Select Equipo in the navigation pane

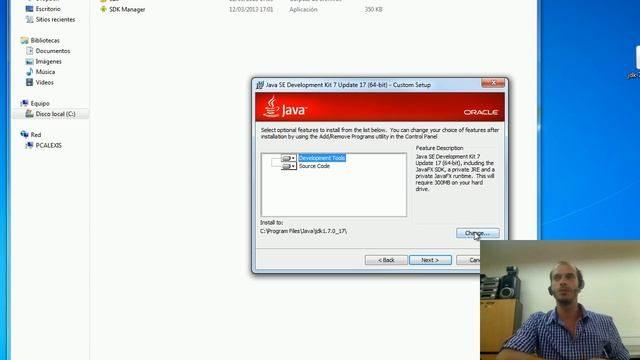pos(40,103)
